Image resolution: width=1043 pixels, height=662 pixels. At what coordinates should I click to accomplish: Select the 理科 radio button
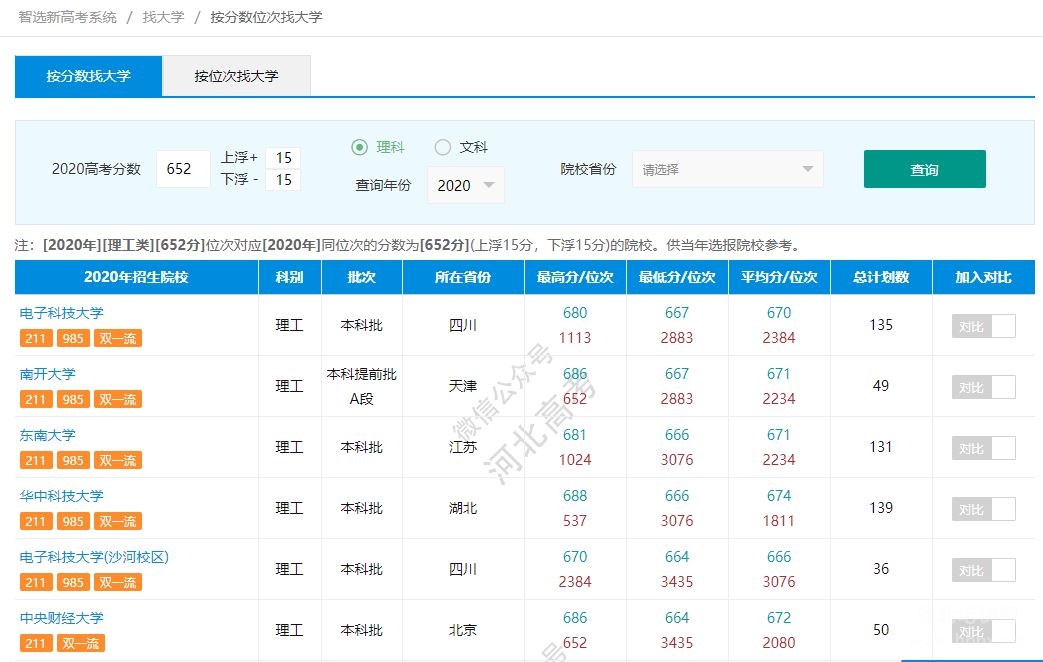coord(359,147)
